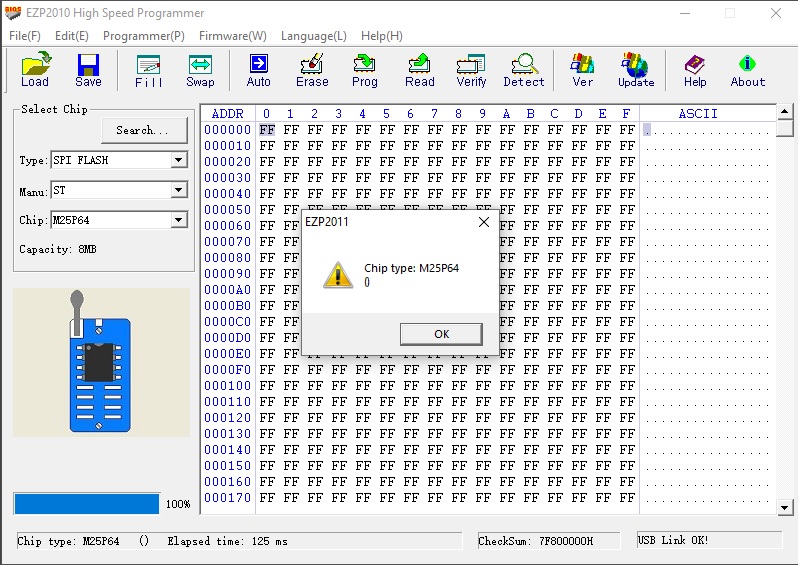The height and width of the screenshot is (565, 798).
Task: Click the hex view scroll up arrow
Action: point(784,111)
